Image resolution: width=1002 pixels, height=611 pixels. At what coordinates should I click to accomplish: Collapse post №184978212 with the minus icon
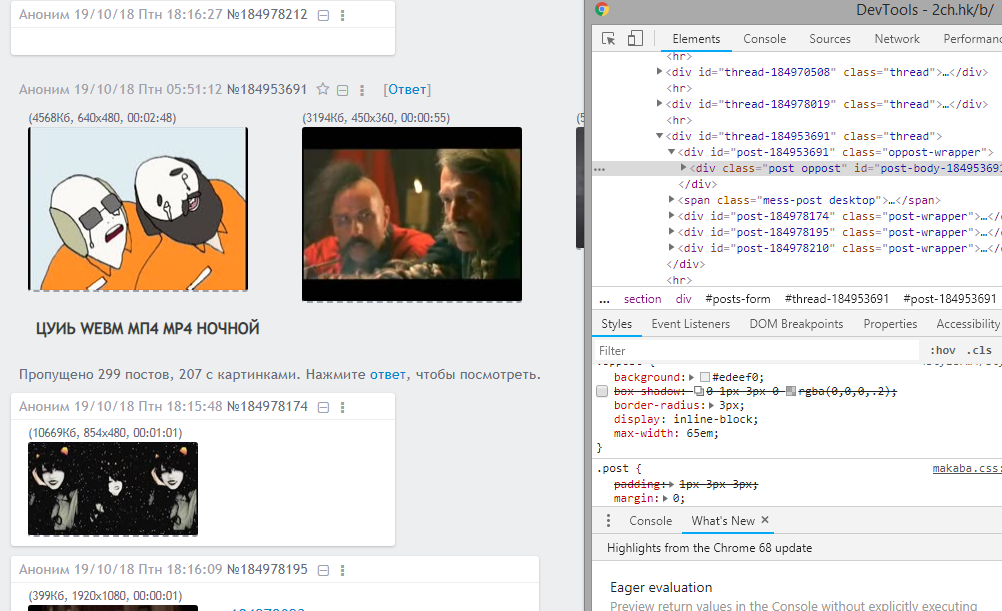coord(323,15)
